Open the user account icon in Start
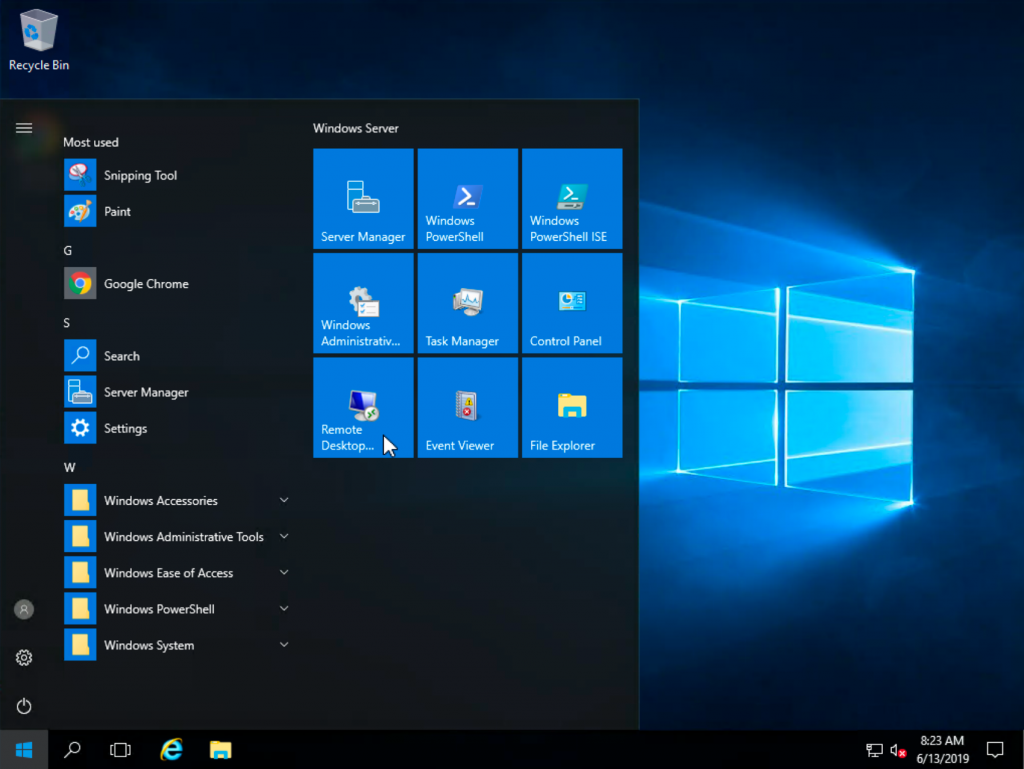 pyautogui.click(x=24, y=610)
